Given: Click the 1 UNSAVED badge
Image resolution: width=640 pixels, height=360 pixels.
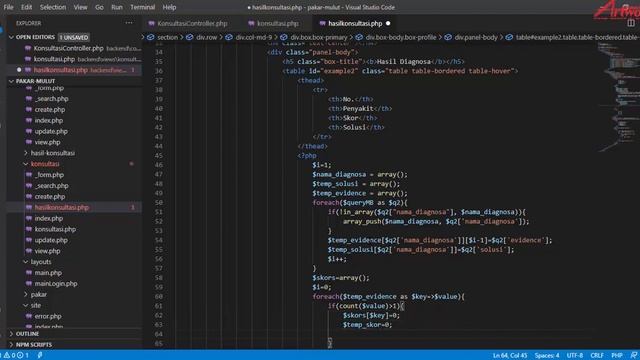Looking at the screenshot, I should [x=74, y=37].
